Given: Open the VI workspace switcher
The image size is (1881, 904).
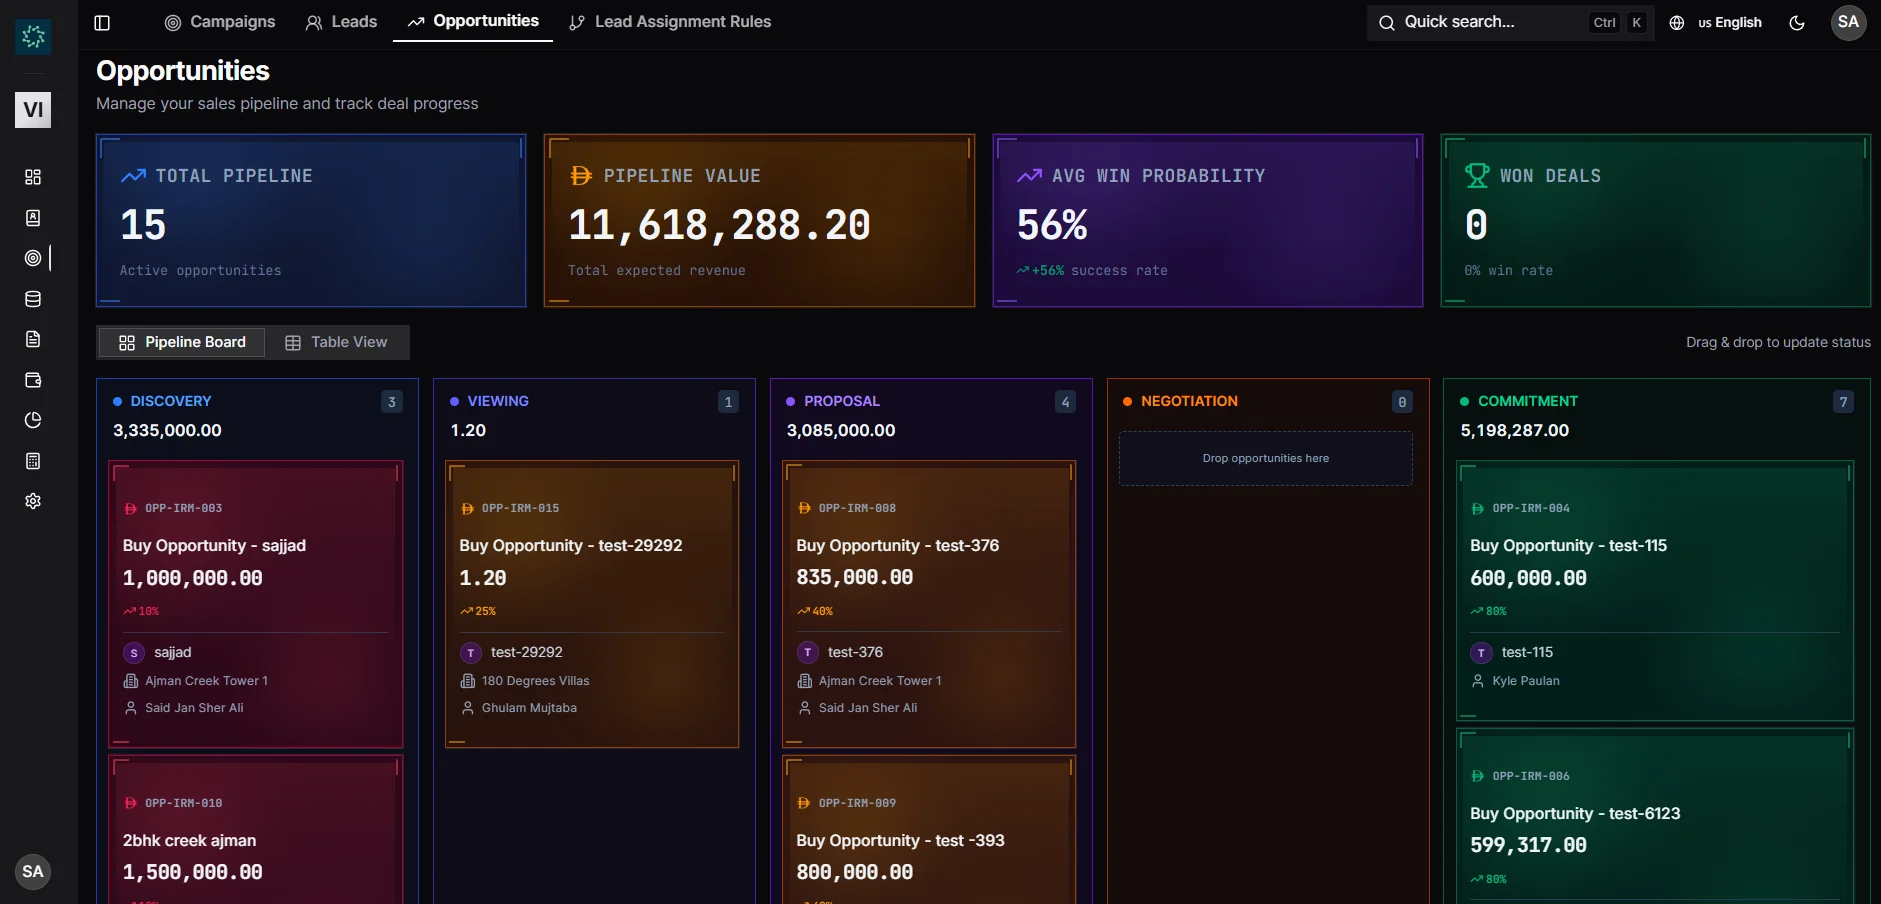Looking at the screenshot, I should 33,110.
